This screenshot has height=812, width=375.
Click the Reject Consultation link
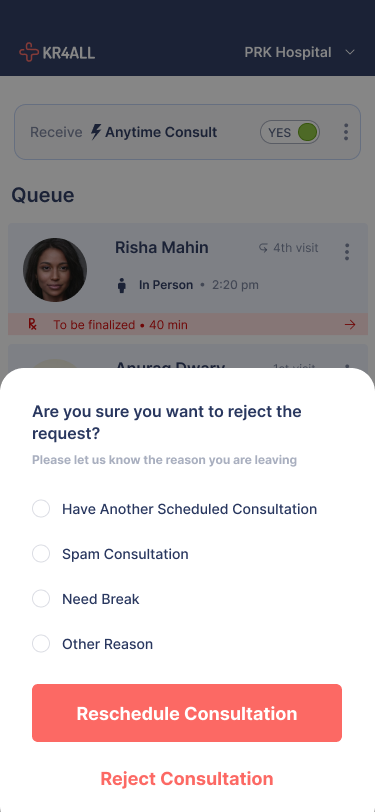pyautogui.click(x=187, y=778)
